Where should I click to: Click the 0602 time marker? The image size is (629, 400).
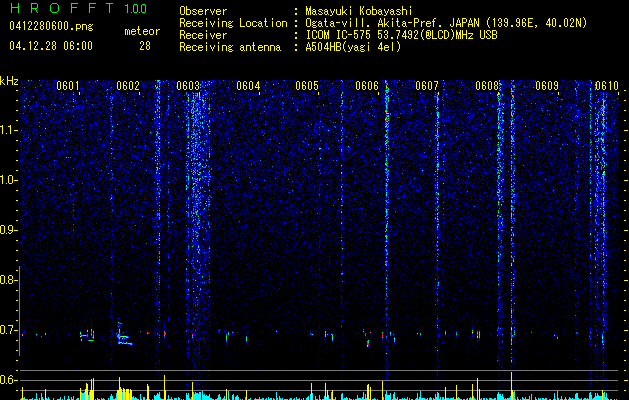(x=128, y=86)
